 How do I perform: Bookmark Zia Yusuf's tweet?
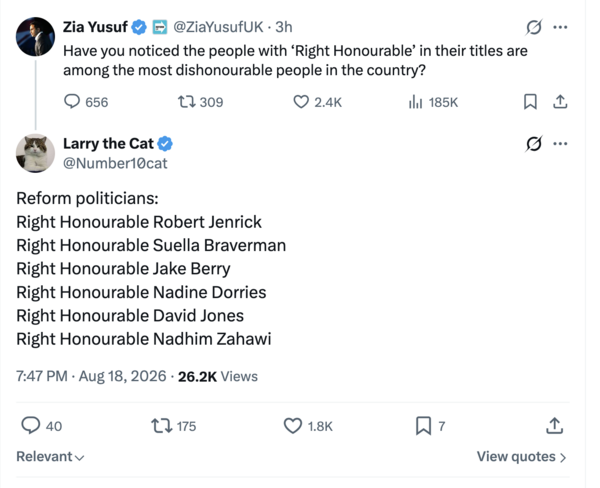point(530,102)
